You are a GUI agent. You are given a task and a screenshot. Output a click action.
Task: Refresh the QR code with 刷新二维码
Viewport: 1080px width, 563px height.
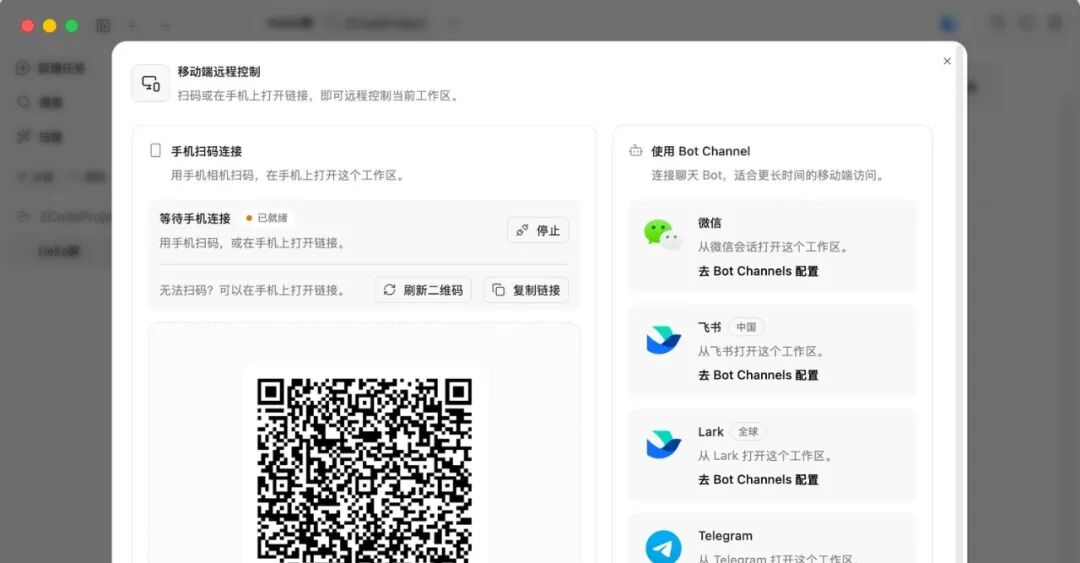(x=423, y=290)
